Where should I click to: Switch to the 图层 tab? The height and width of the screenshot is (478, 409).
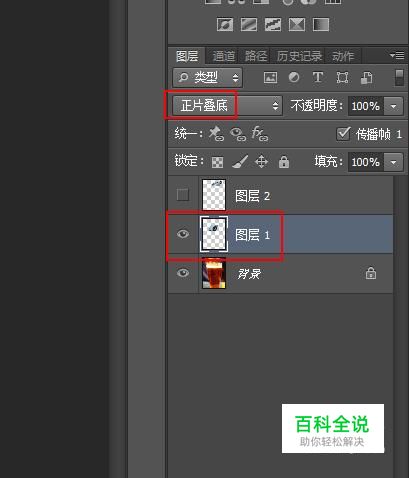[187, 56]
